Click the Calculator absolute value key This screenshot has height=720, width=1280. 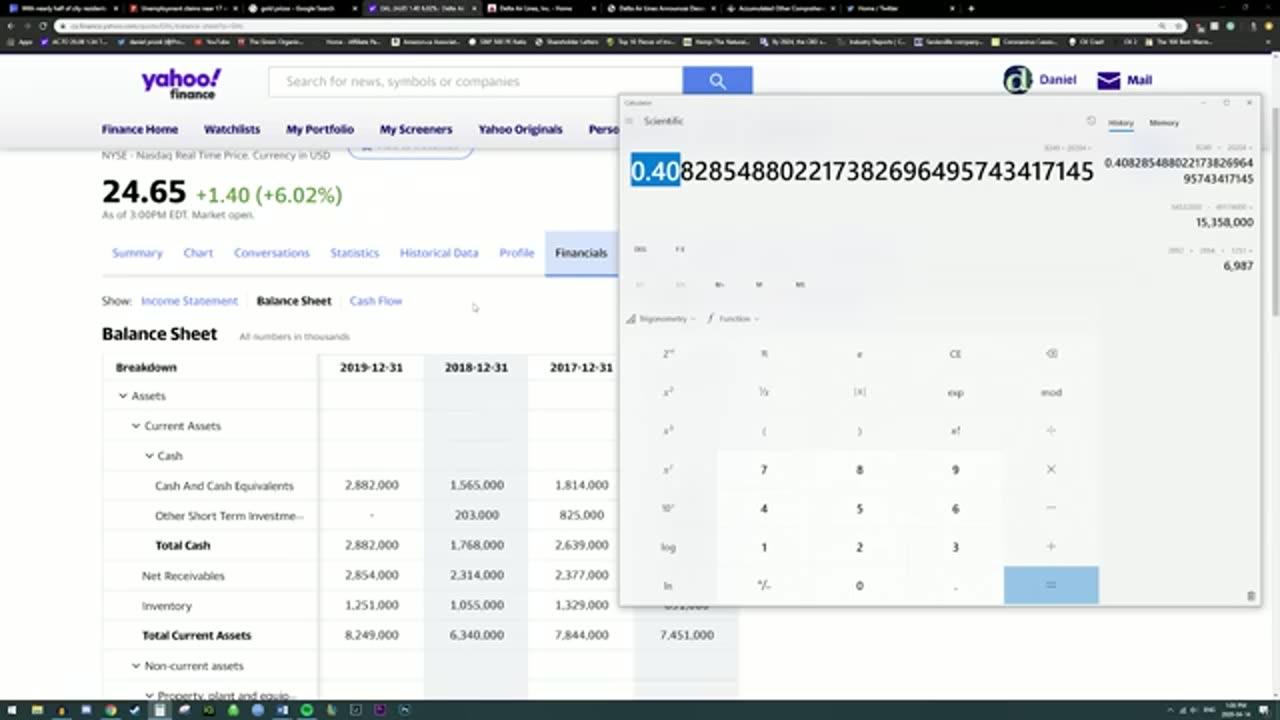[x=859, y=393]
